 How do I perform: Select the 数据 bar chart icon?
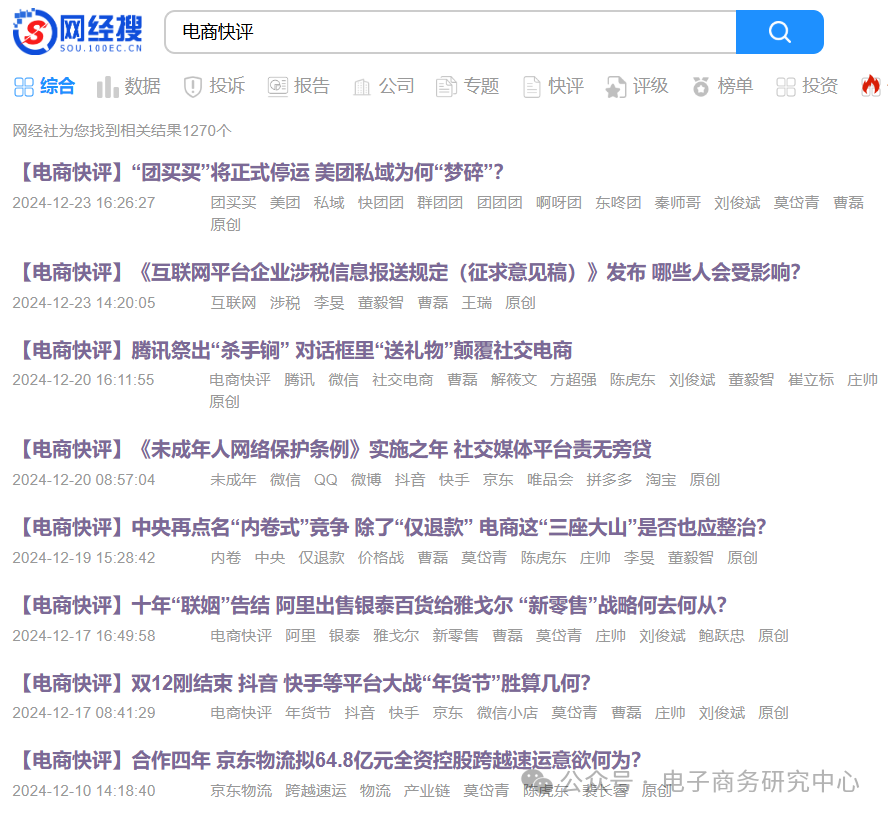point(108,85)
